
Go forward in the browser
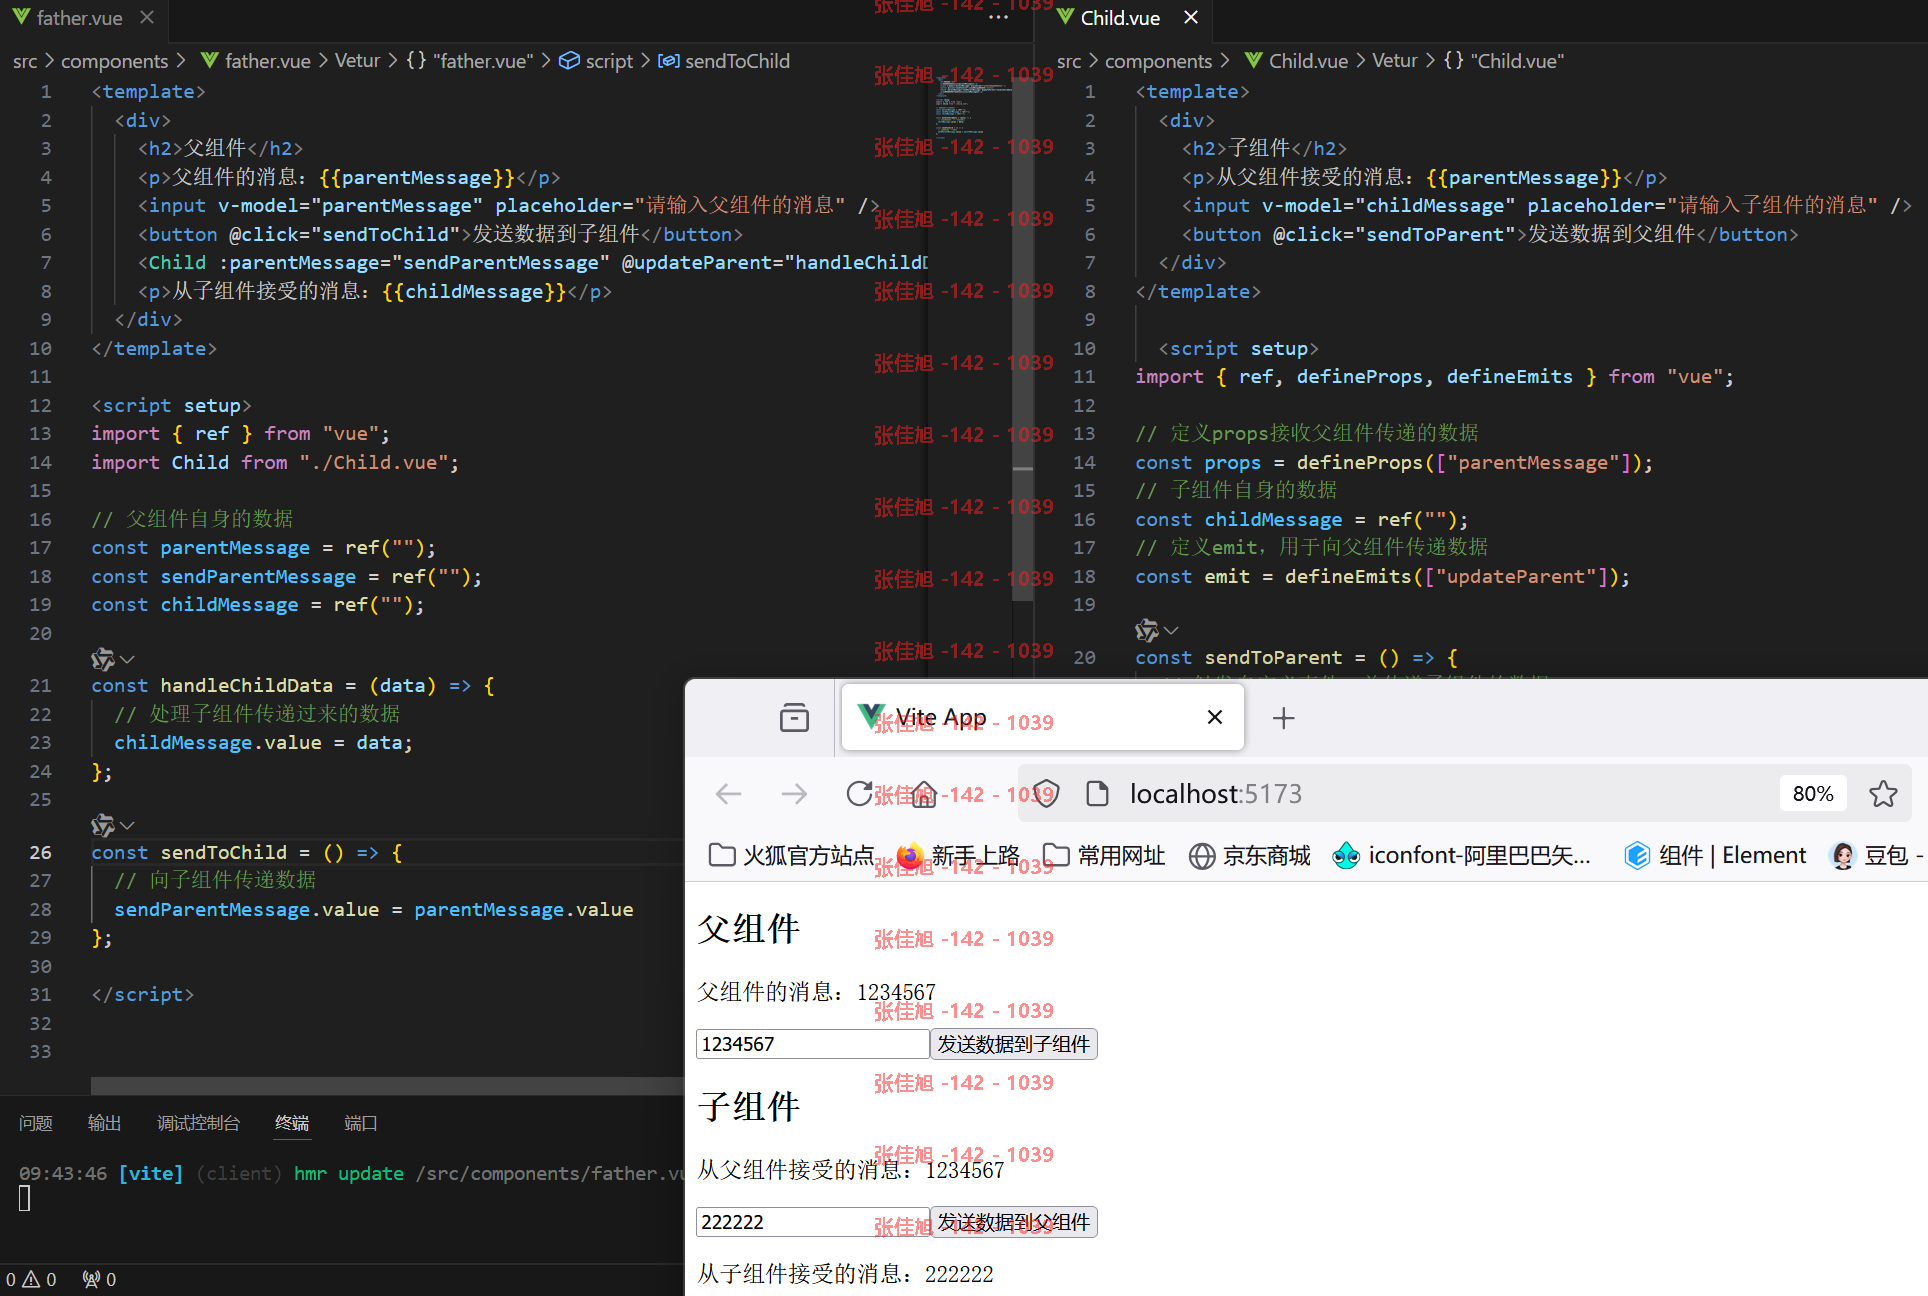(x=794, y=794)
